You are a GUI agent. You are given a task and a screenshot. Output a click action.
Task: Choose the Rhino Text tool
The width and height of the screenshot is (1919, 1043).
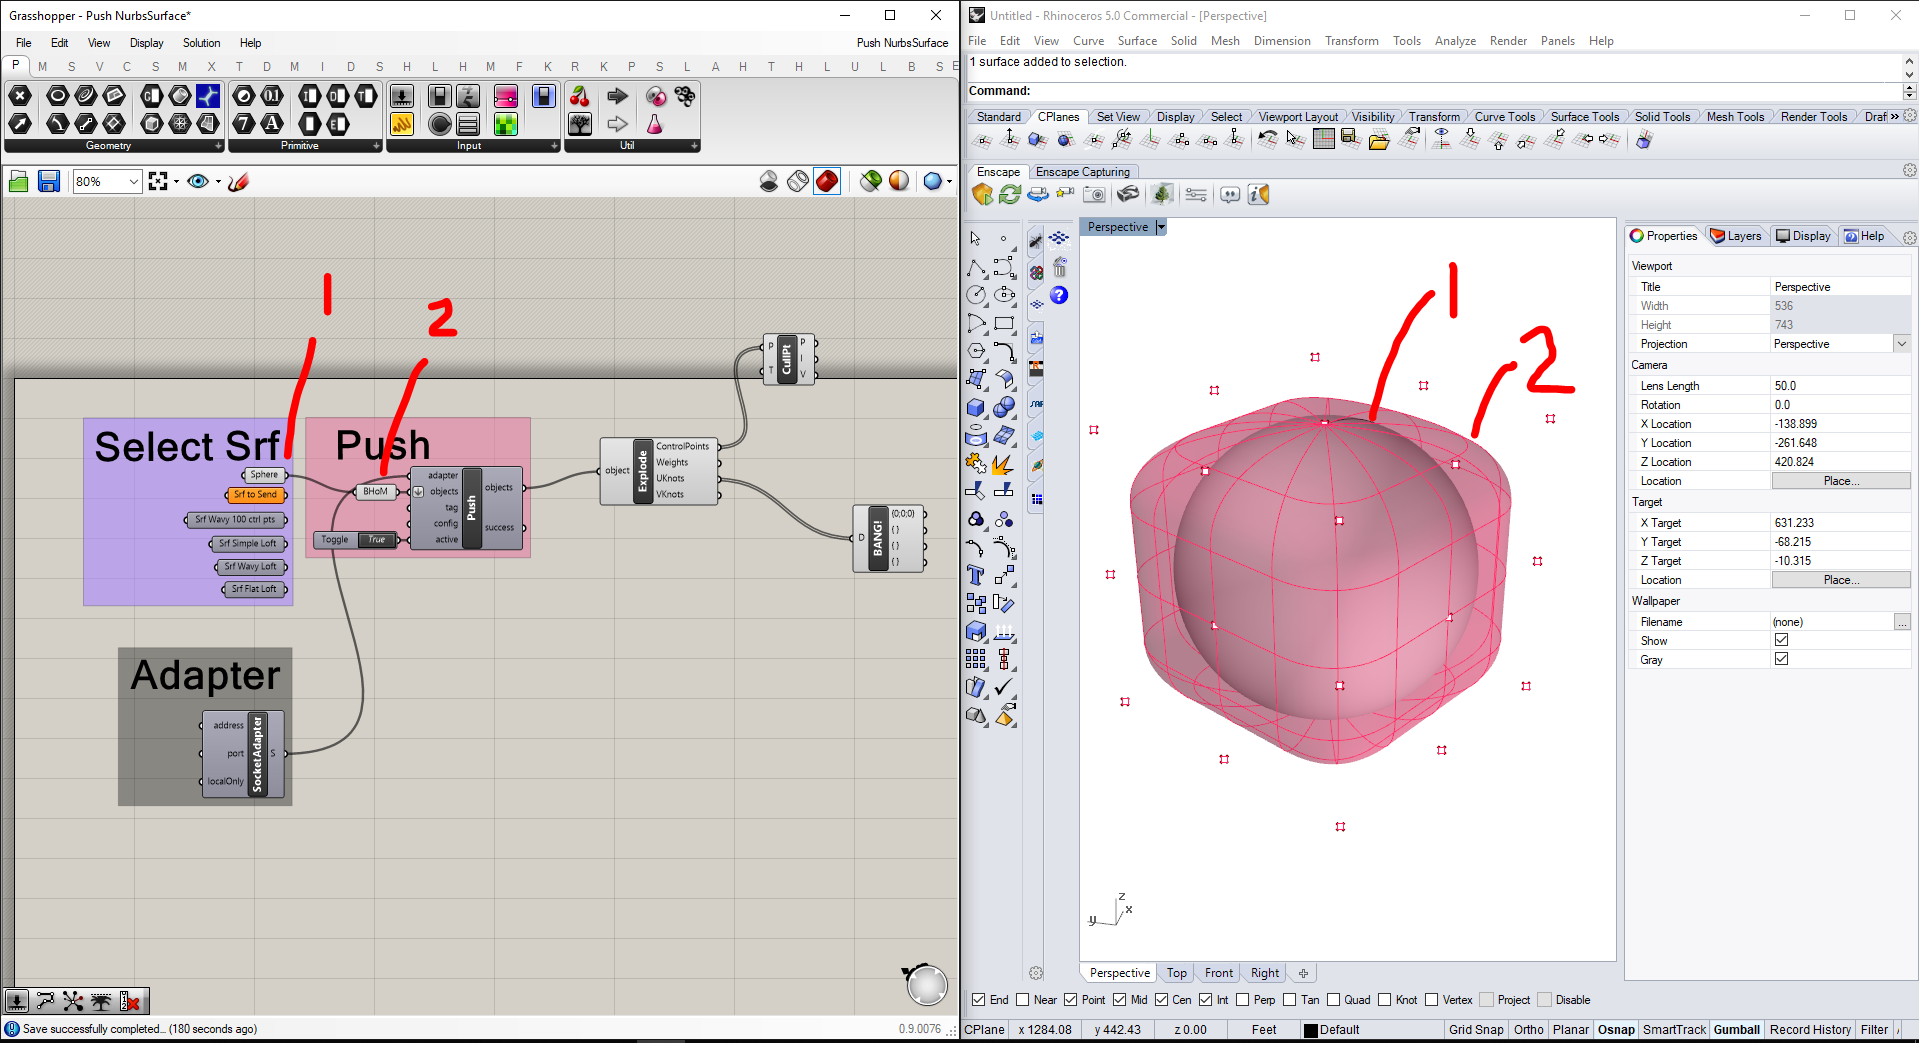[976, 575]
